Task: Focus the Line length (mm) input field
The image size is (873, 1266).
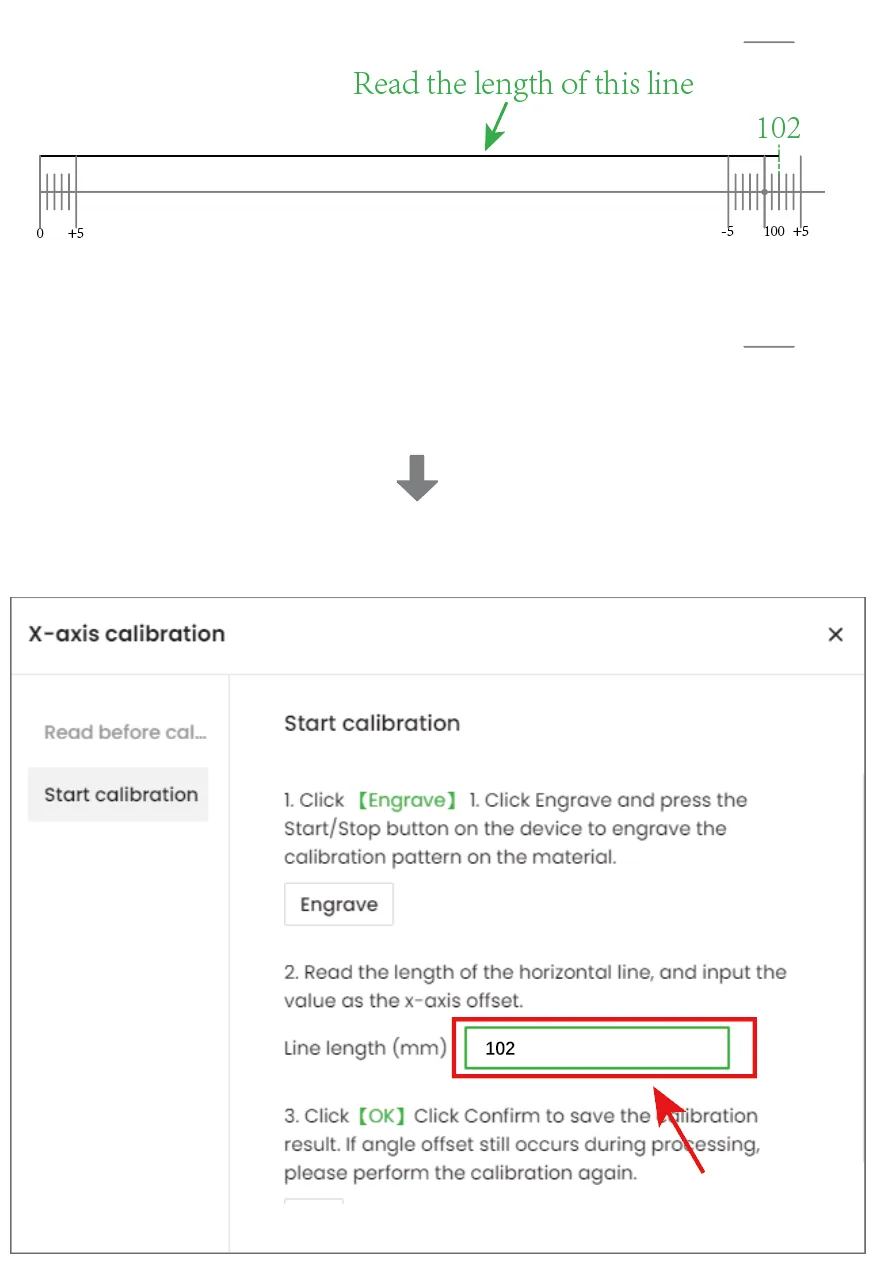Action: pos(597,1048)
